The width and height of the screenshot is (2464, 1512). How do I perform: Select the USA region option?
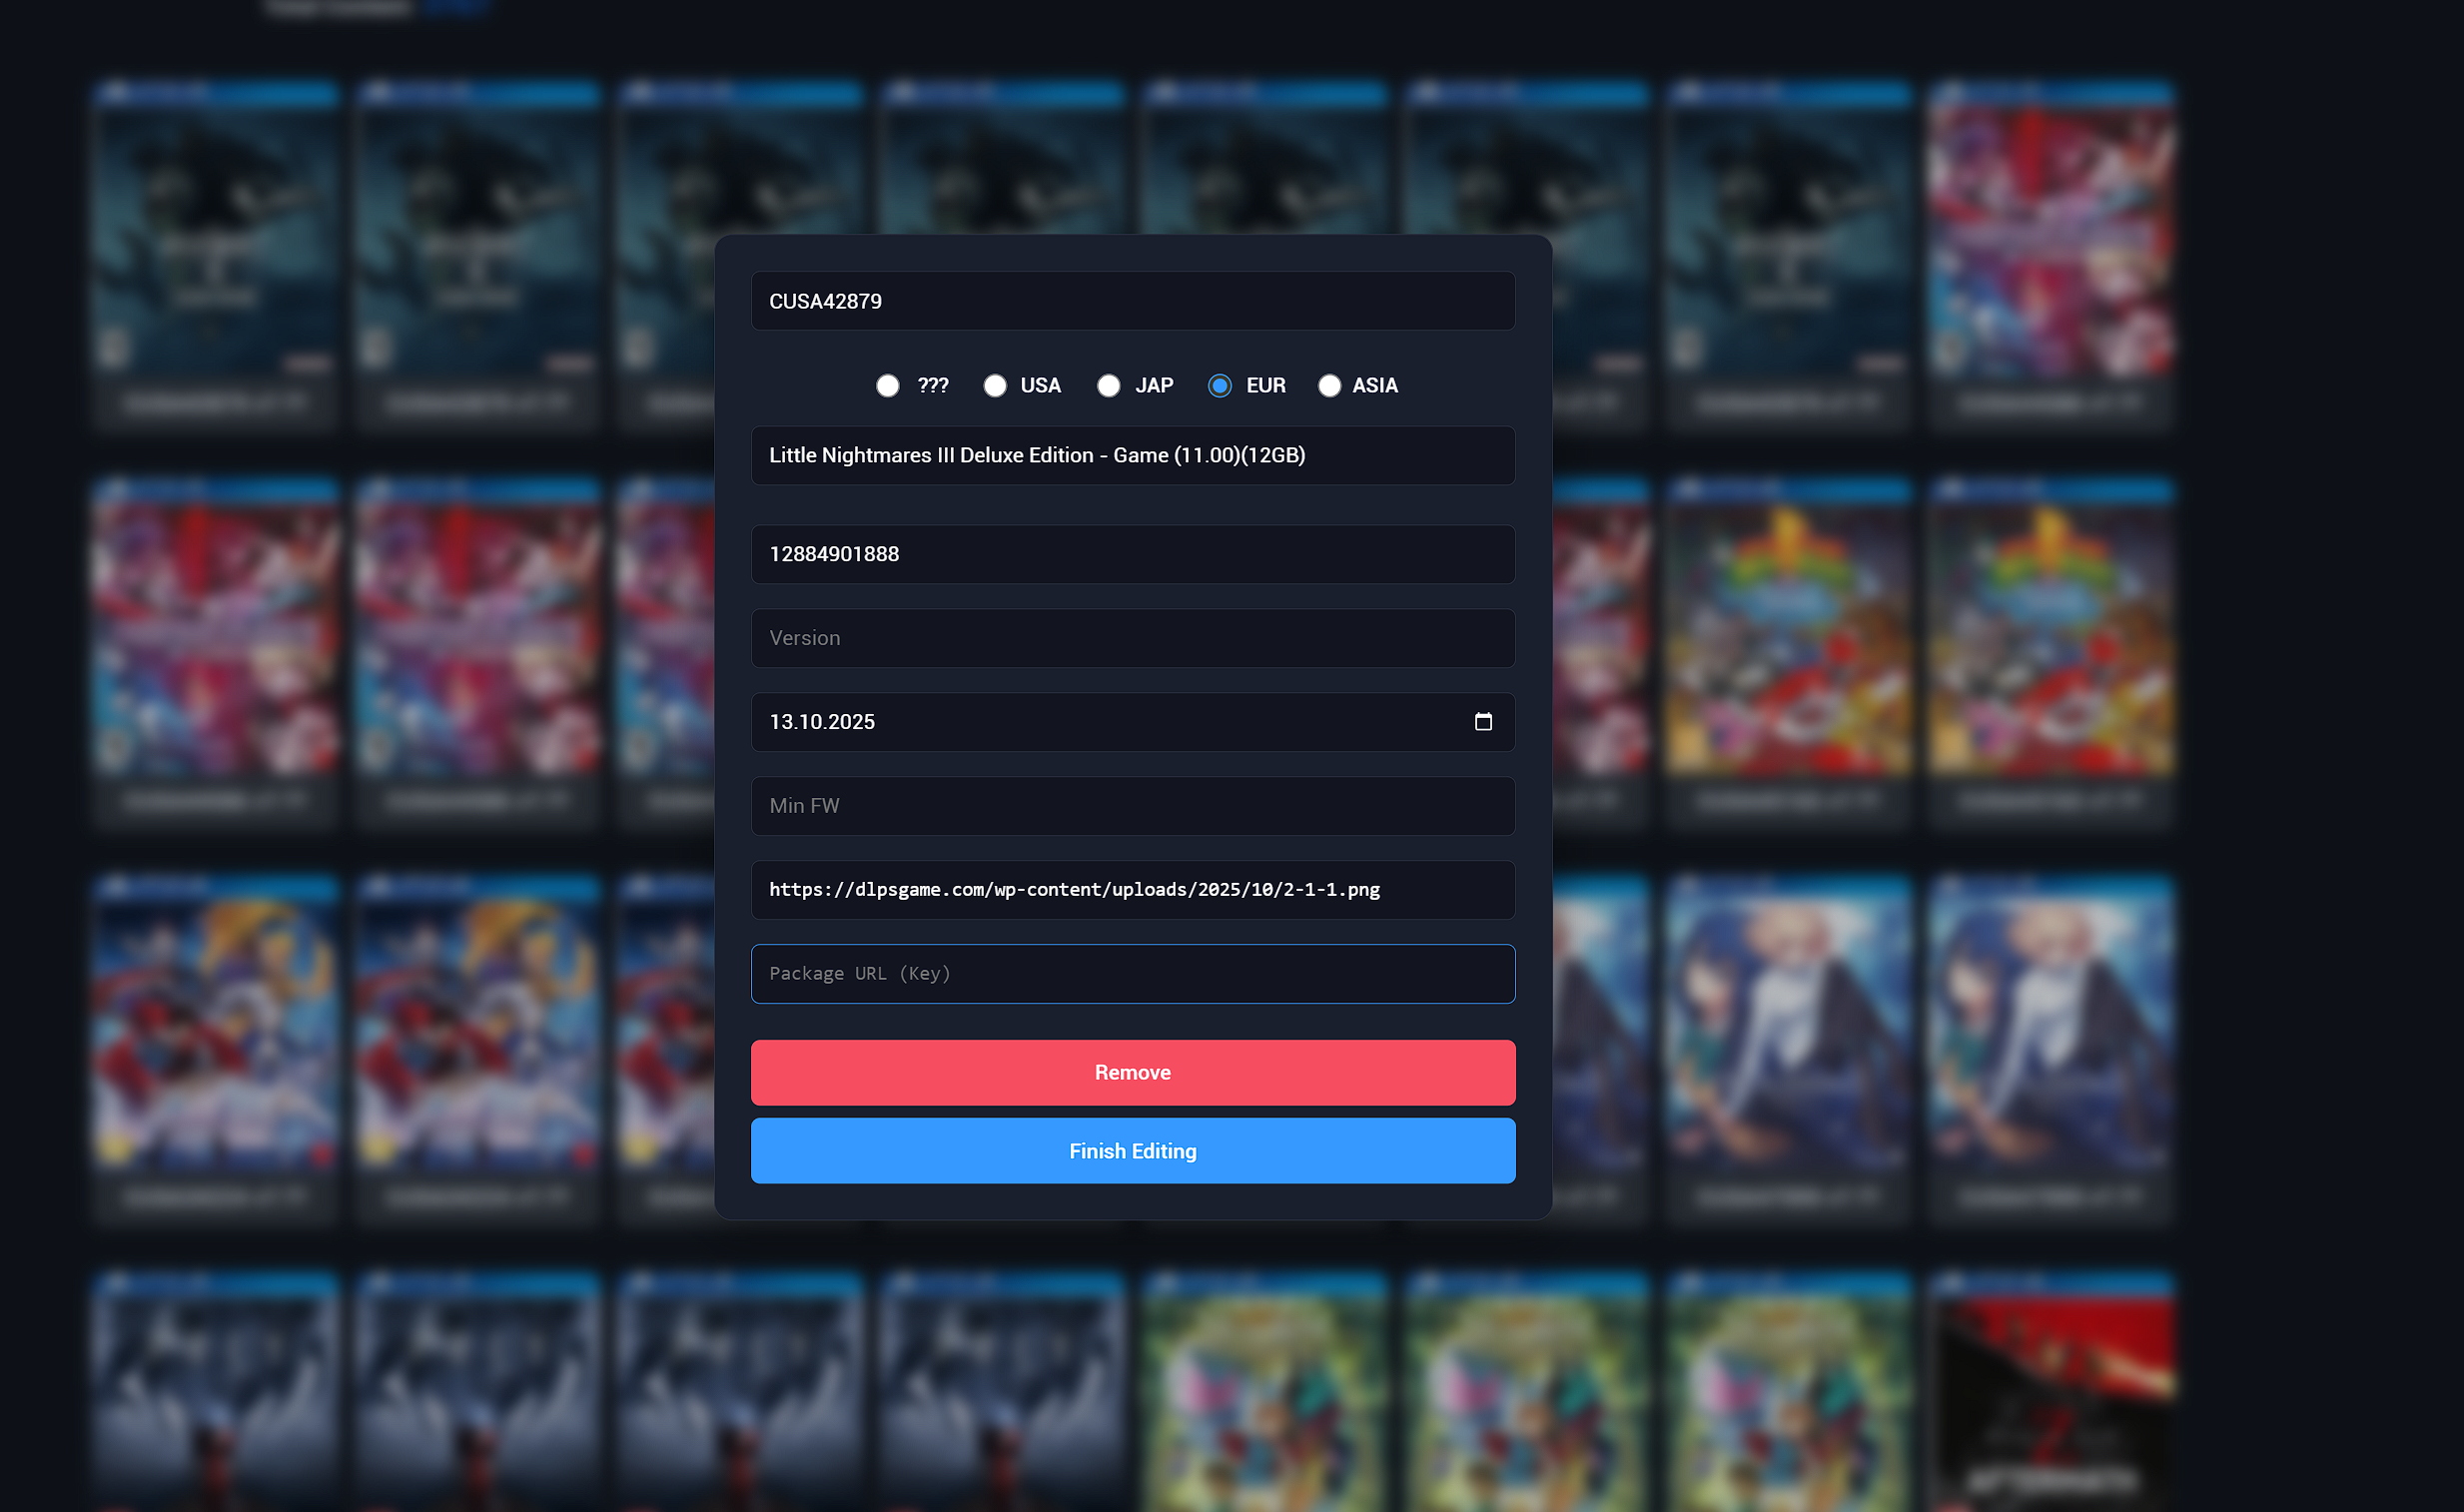994,386
